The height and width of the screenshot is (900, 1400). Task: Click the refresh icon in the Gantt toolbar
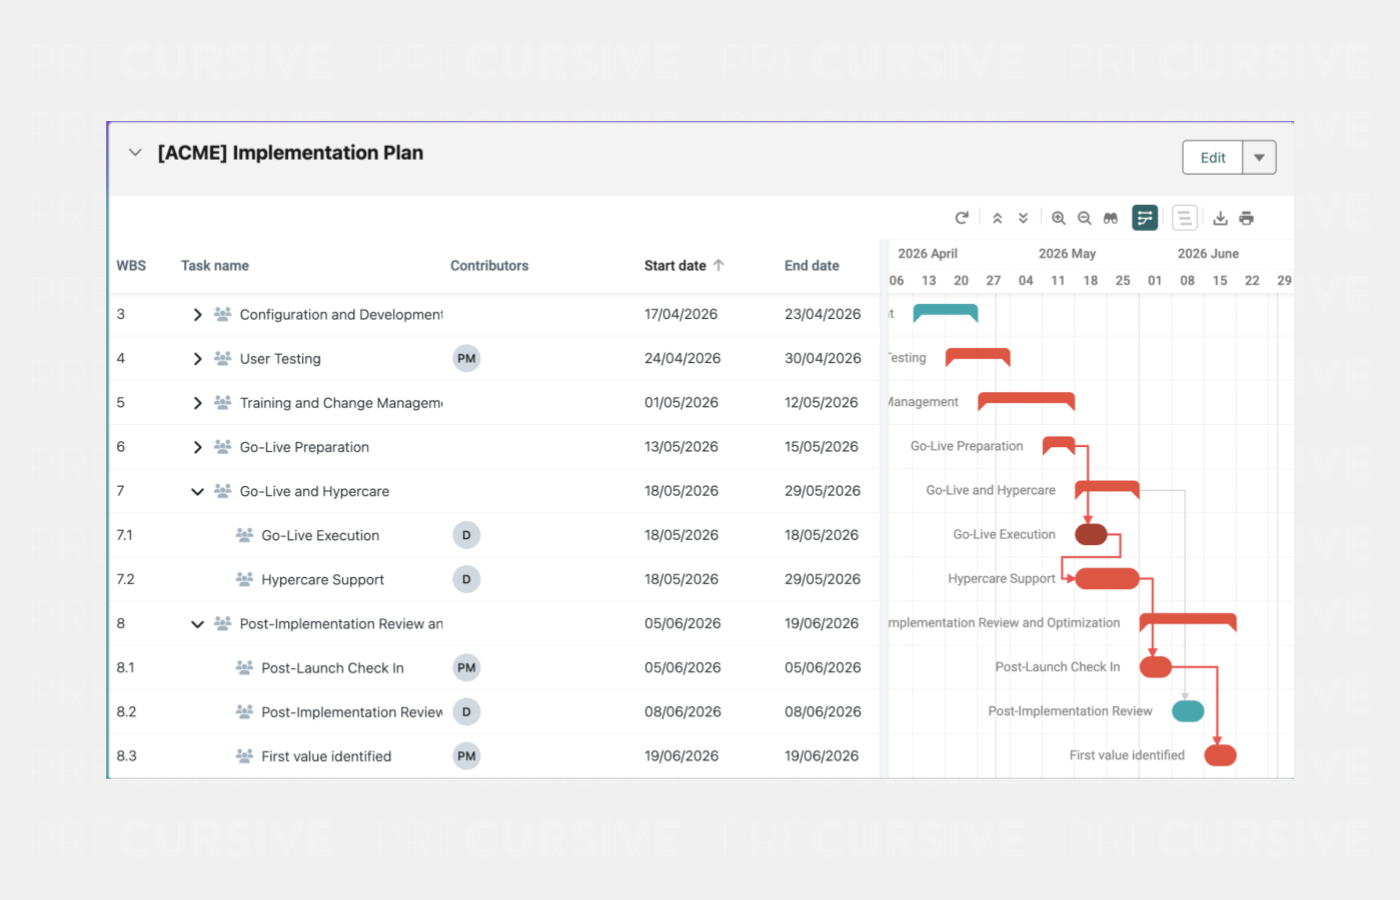tap(961, 218)
